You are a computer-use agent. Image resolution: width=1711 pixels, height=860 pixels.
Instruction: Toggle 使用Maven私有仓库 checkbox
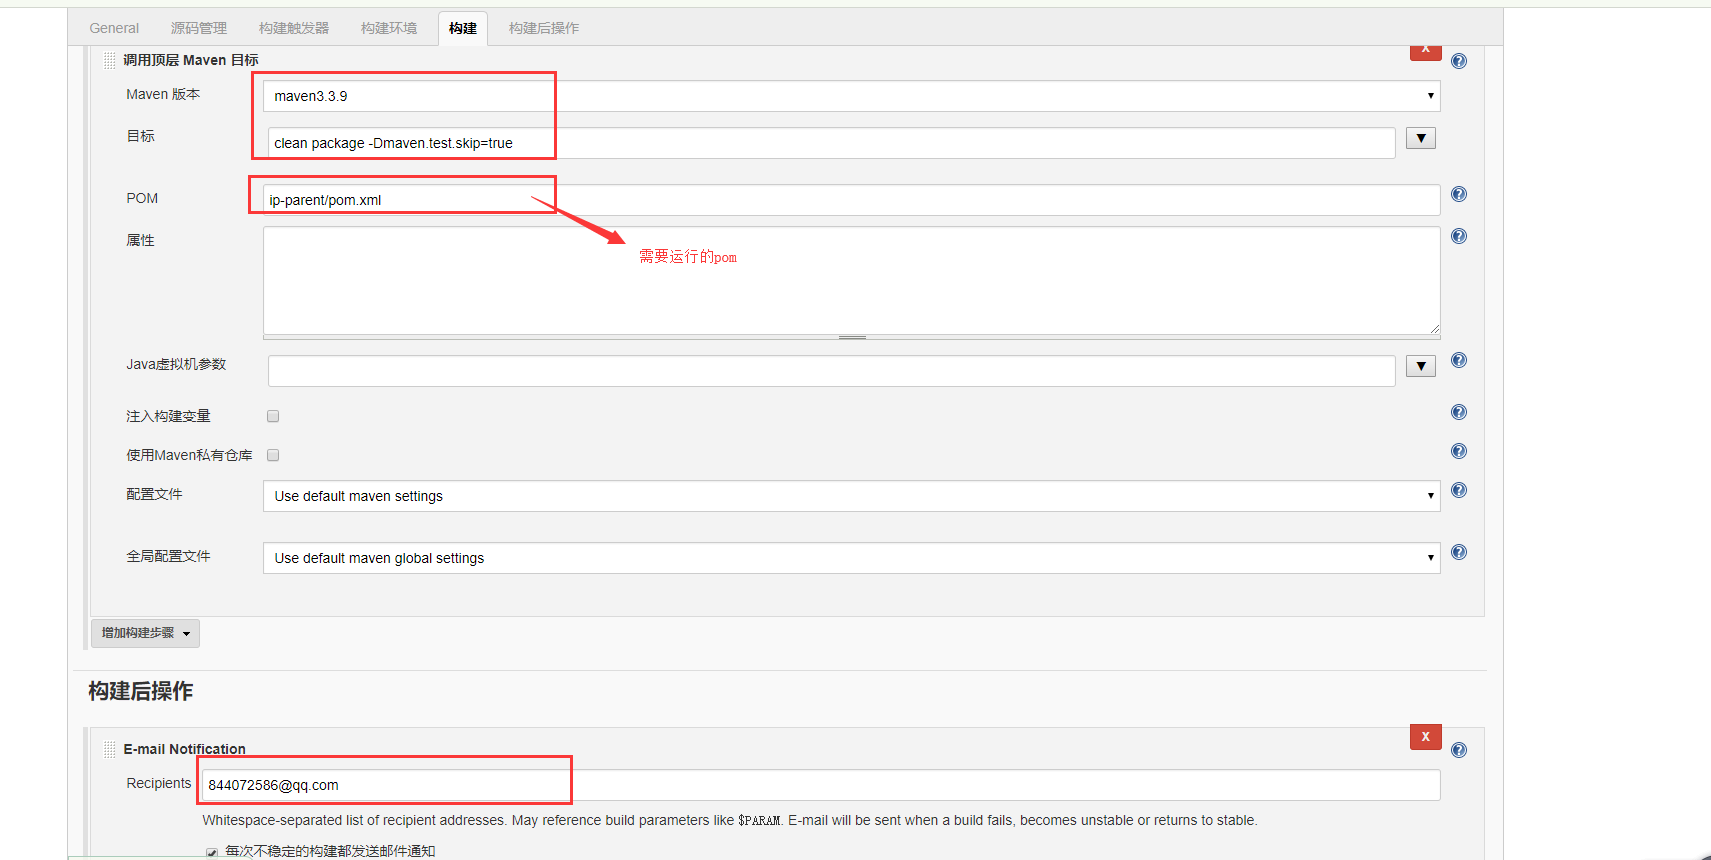click(x=273, y=455)
